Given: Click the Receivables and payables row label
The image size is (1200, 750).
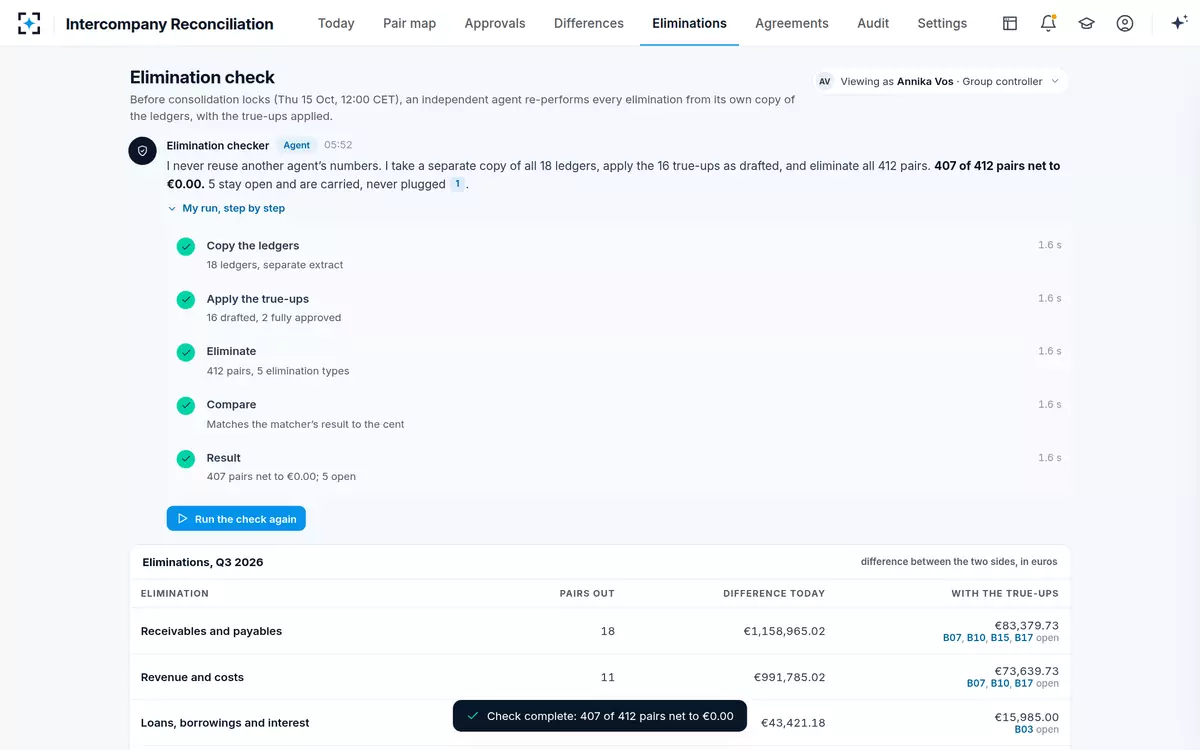Looking at the screenshot, I should coord(211,631).
